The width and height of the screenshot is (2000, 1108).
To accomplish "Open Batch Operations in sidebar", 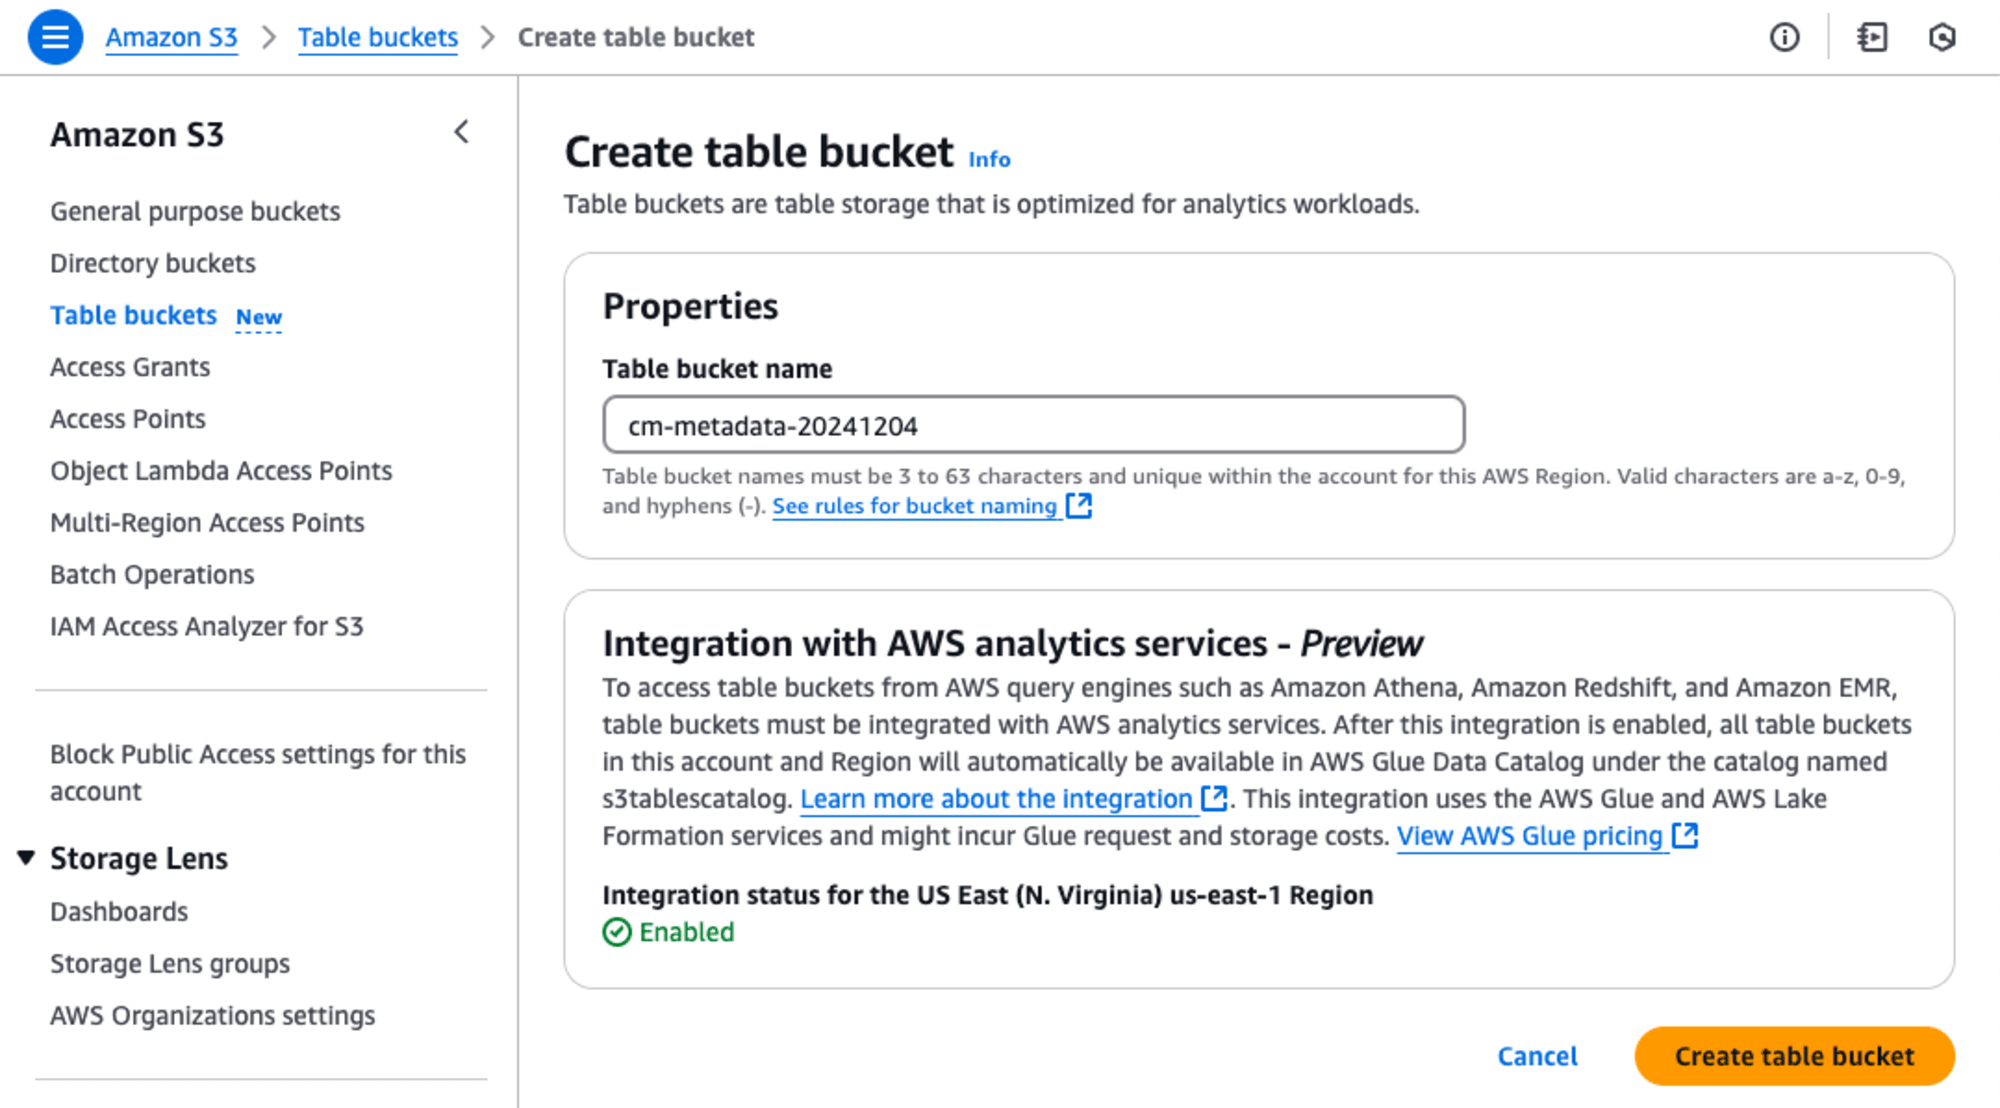I will pyautogui.click(x=152, y=575).
